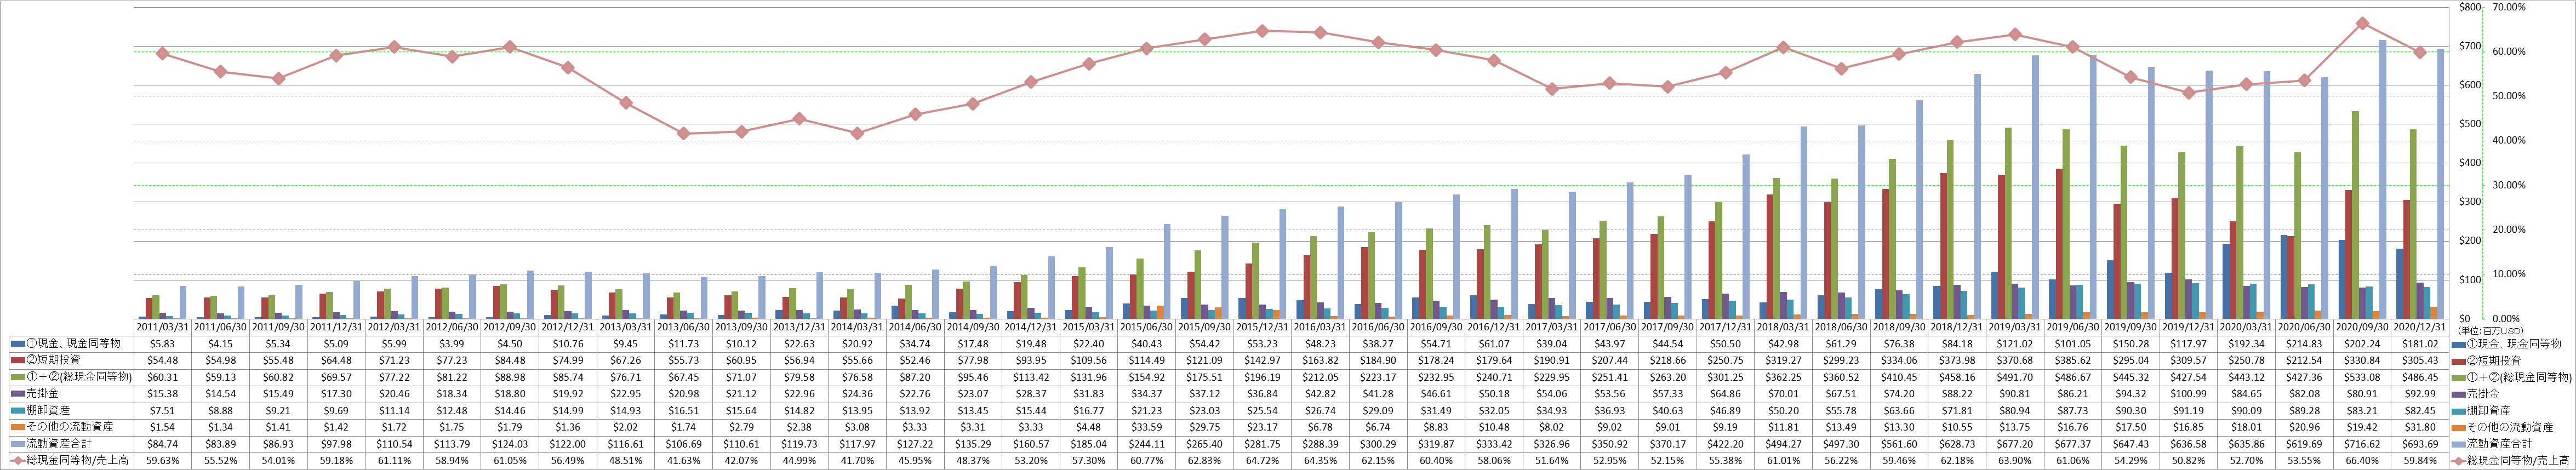Click the tall light-blue bar for 2020/09/30

point(2382,180)
